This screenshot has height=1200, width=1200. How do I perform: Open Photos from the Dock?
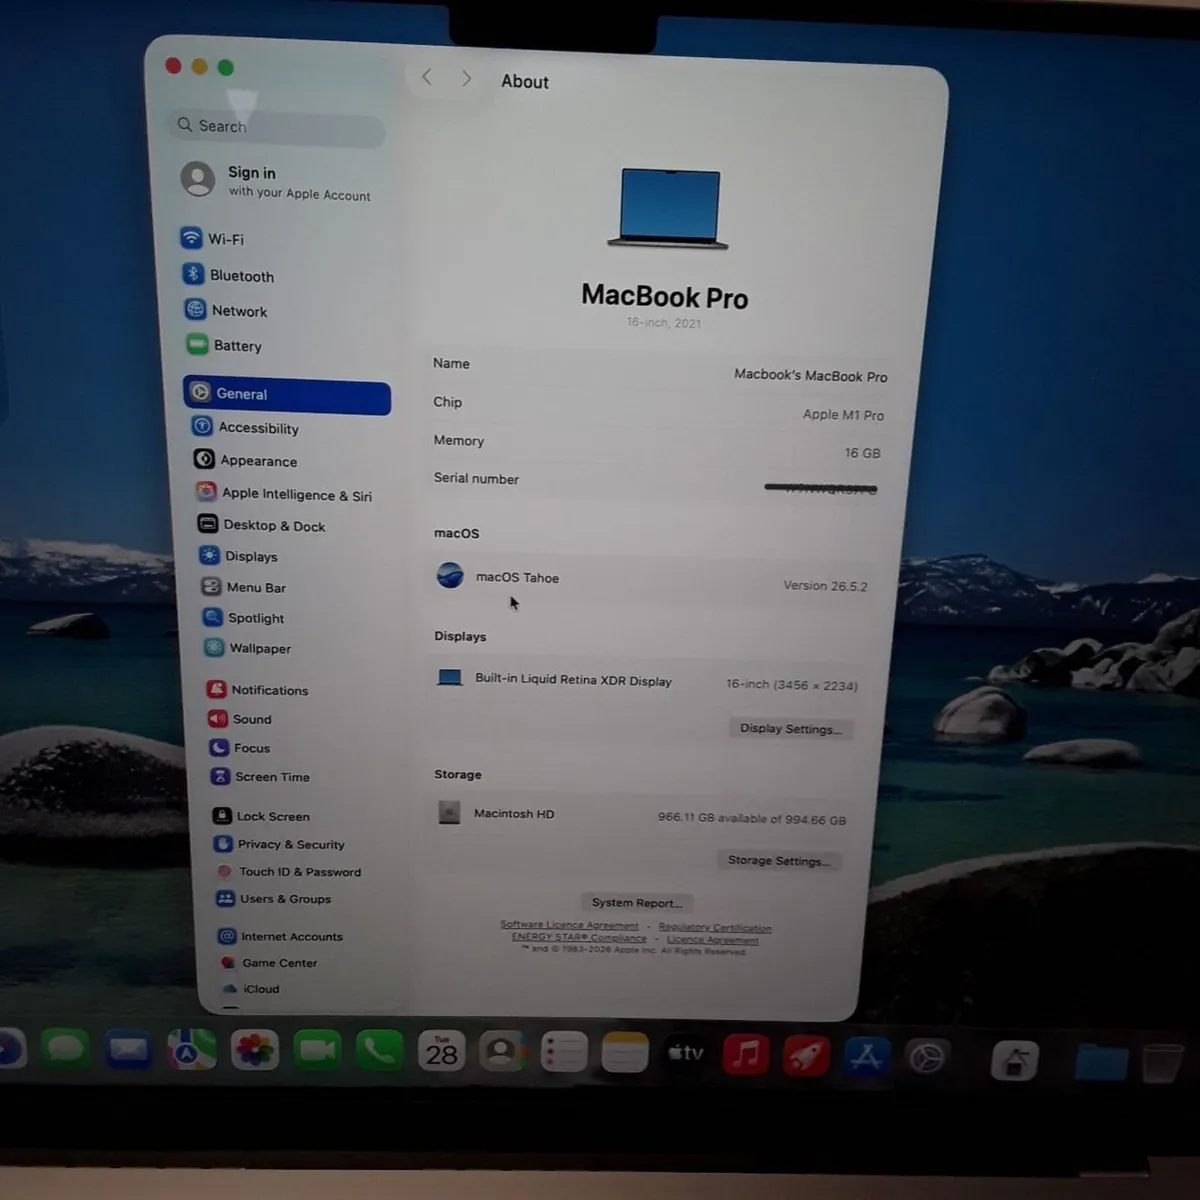pos(254,1051)
